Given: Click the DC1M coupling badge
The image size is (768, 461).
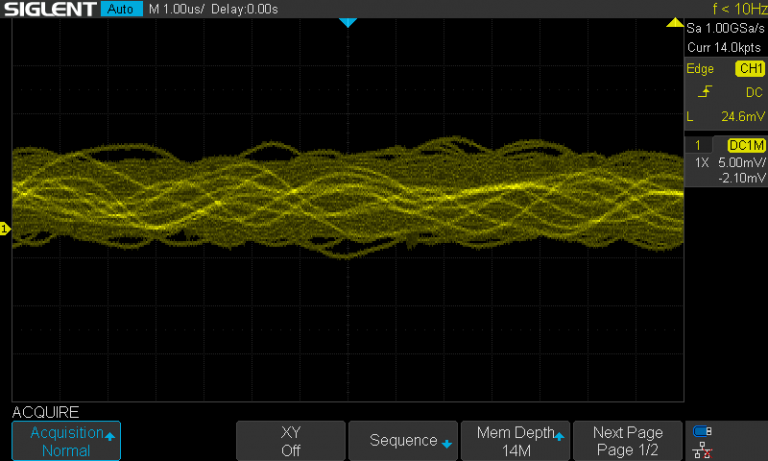Looking at the screenshot, I should [746, 146].
